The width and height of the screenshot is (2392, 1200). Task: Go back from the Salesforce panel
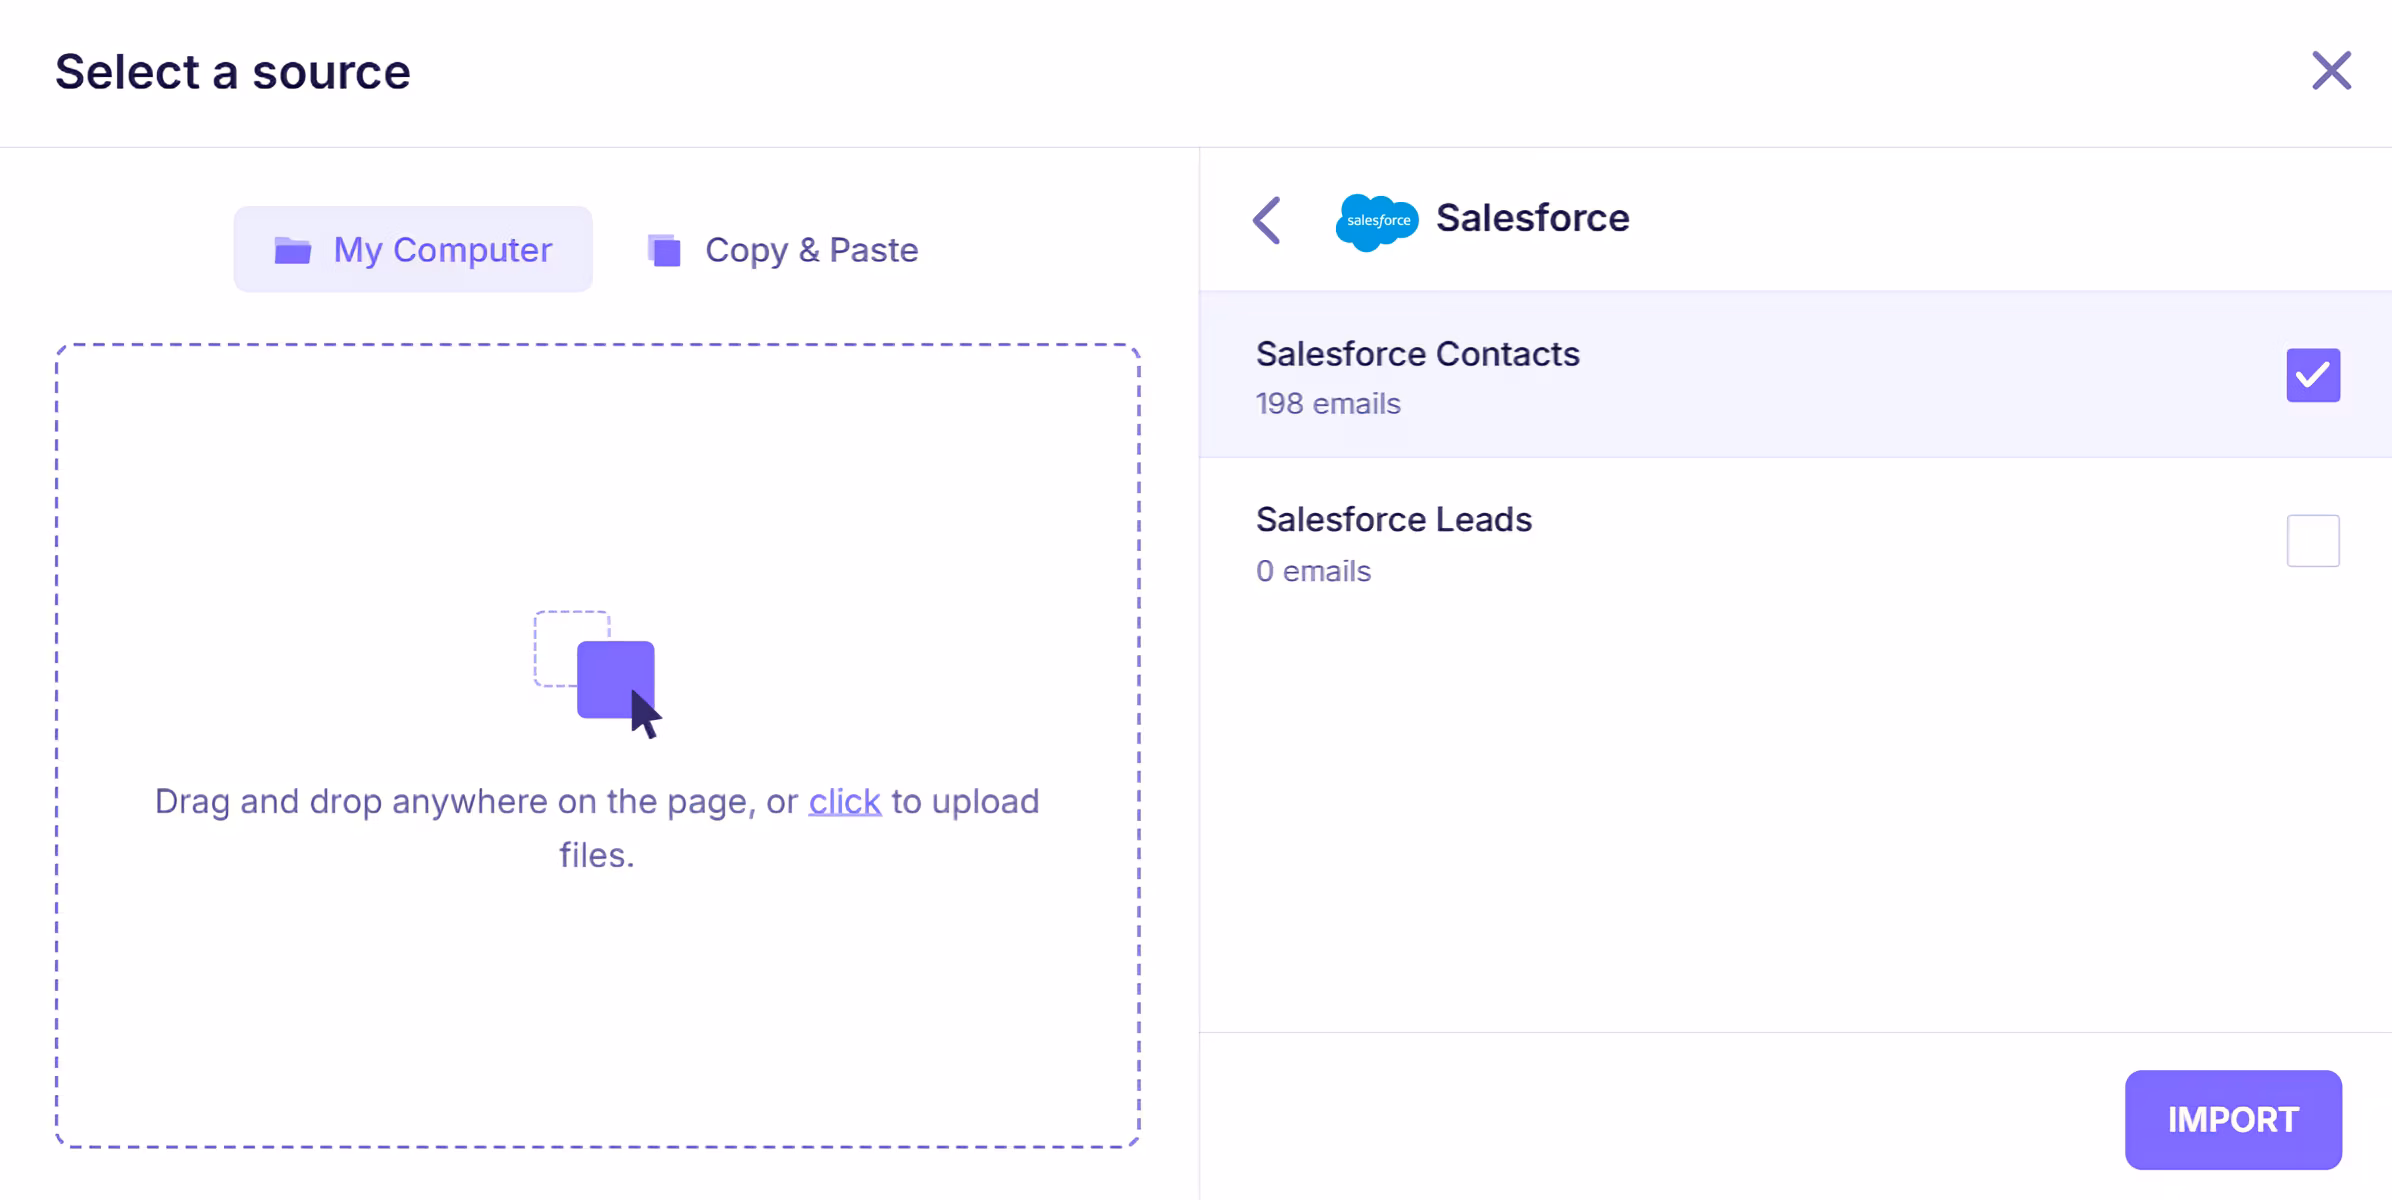click(x=1267, y=220)
